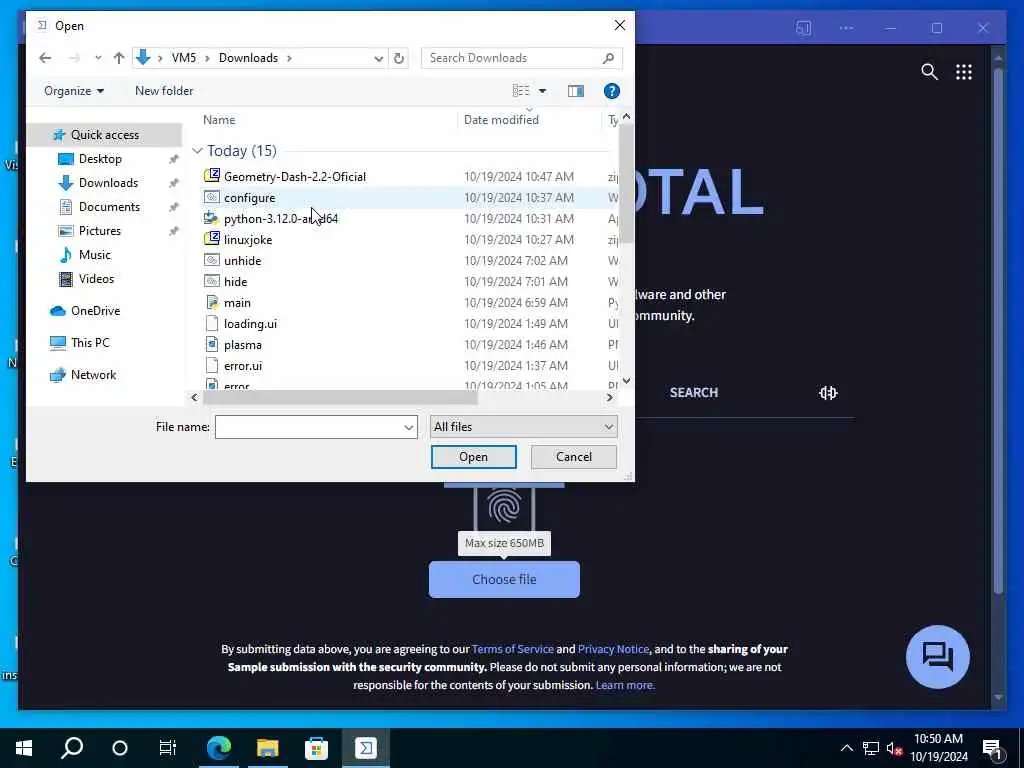The height and width of the screenshot is (768, 1024).
Task: Open Music in the sidebar
Action: pos(94,255)
